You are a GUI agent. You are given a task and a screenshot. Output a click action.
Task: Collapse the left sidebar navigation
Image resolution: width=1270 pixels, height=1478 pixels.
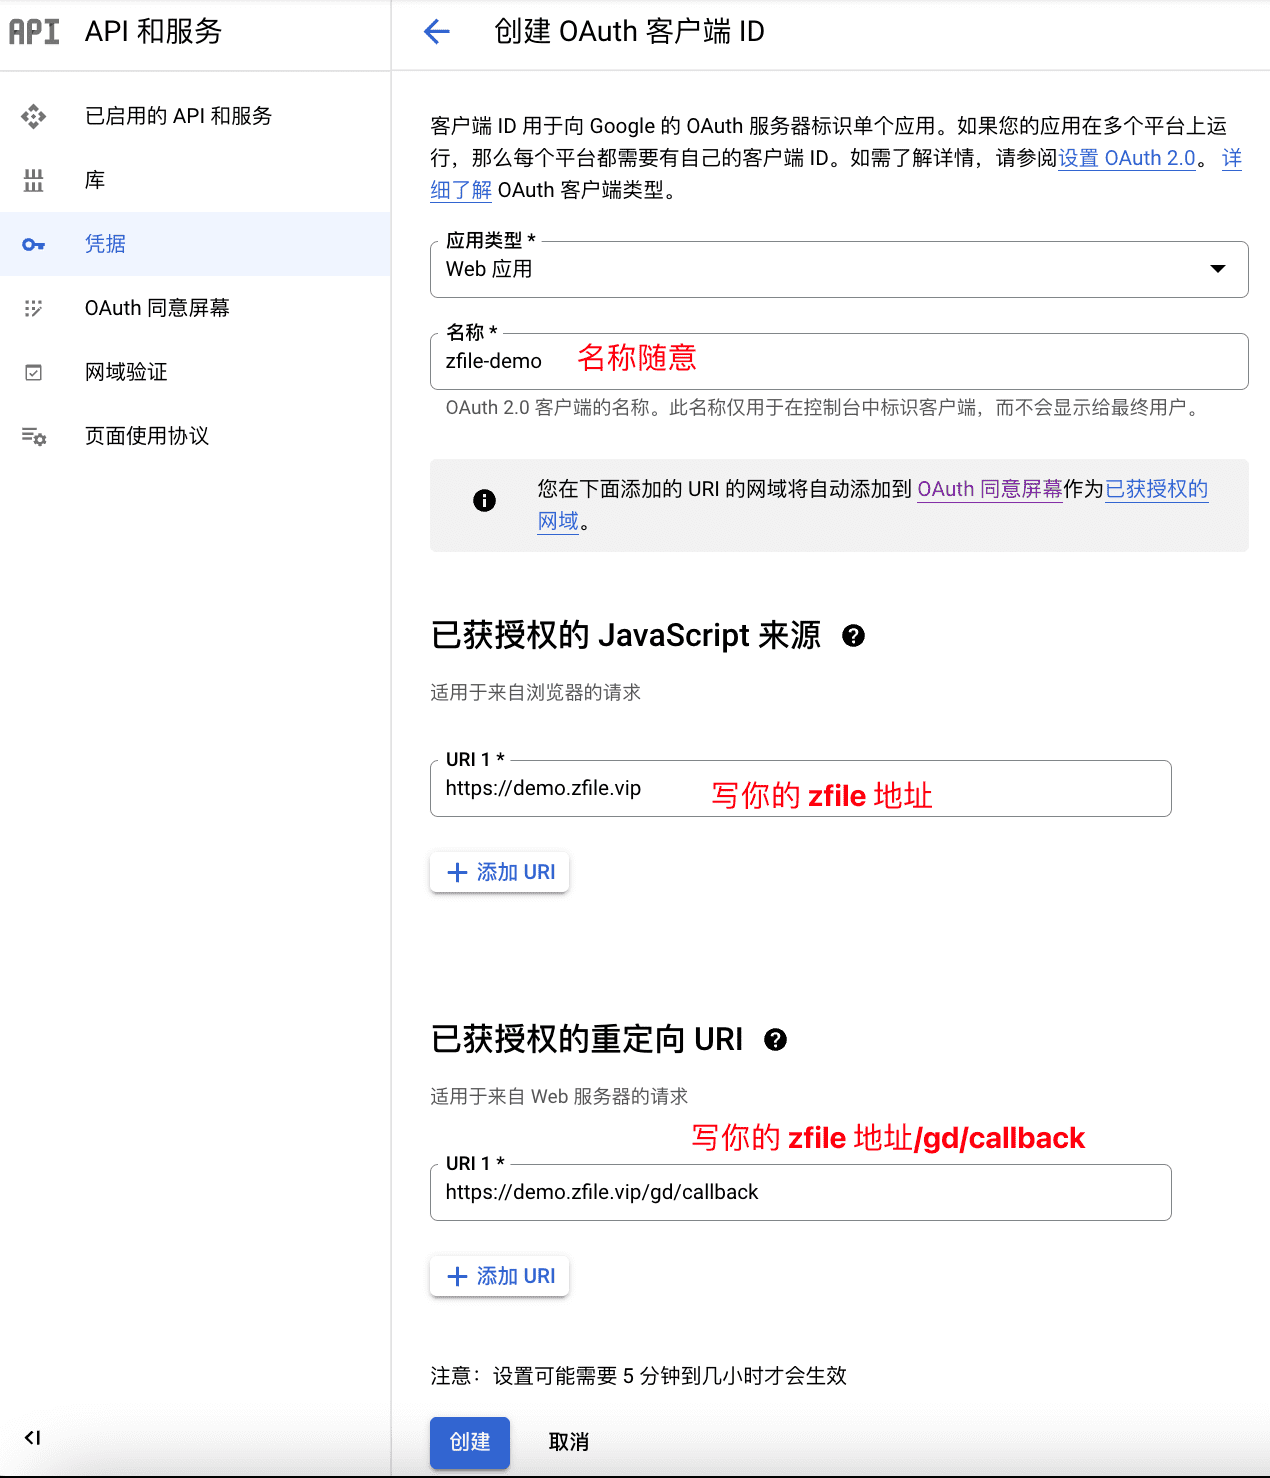pos(32,1438)
